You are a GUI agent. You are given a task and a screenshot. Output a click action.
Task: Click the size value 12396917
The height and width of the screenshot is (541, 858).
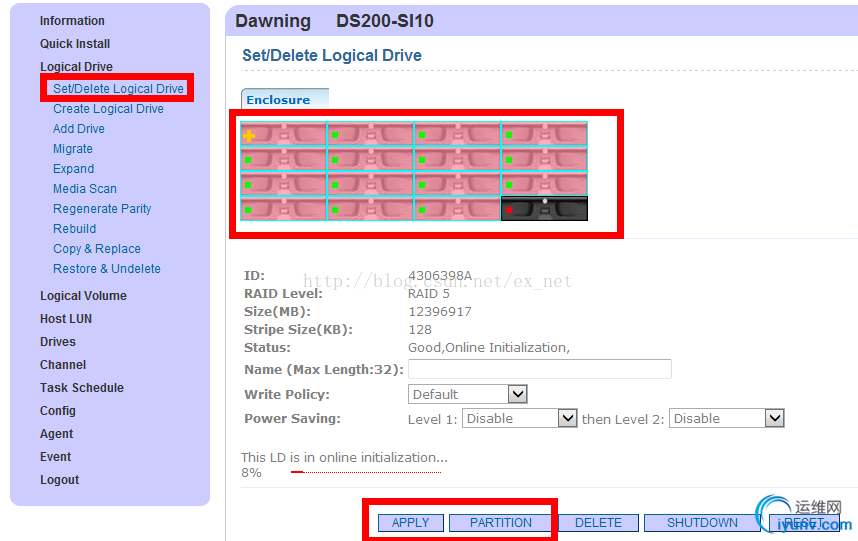pyautogui.click(x=439, y=312)
